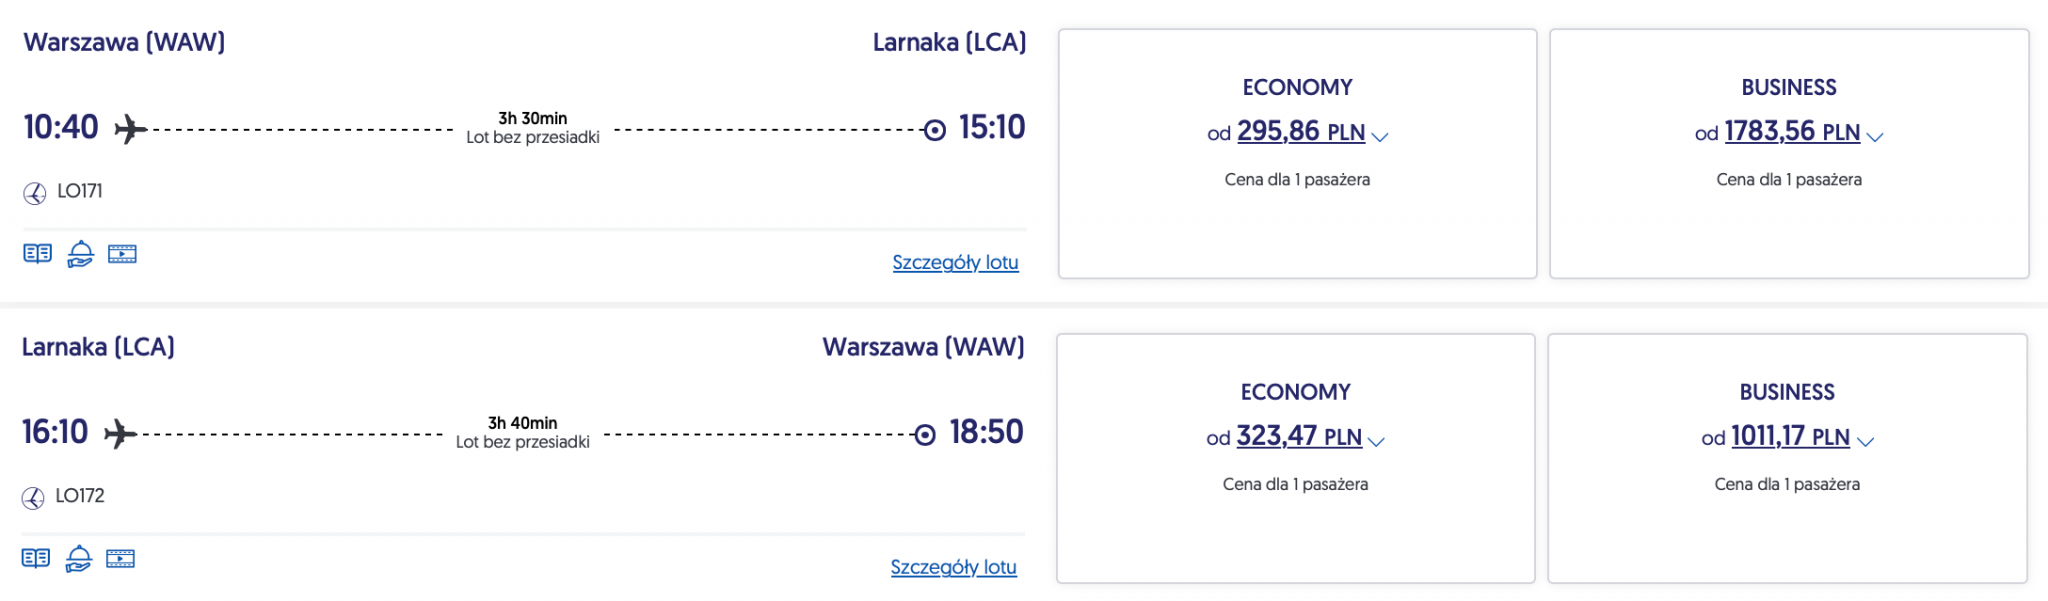Viewport: 2048px width, 601px height.
Task: Click entertainment screen icon for flight LO172
Action: click(120, 558)
